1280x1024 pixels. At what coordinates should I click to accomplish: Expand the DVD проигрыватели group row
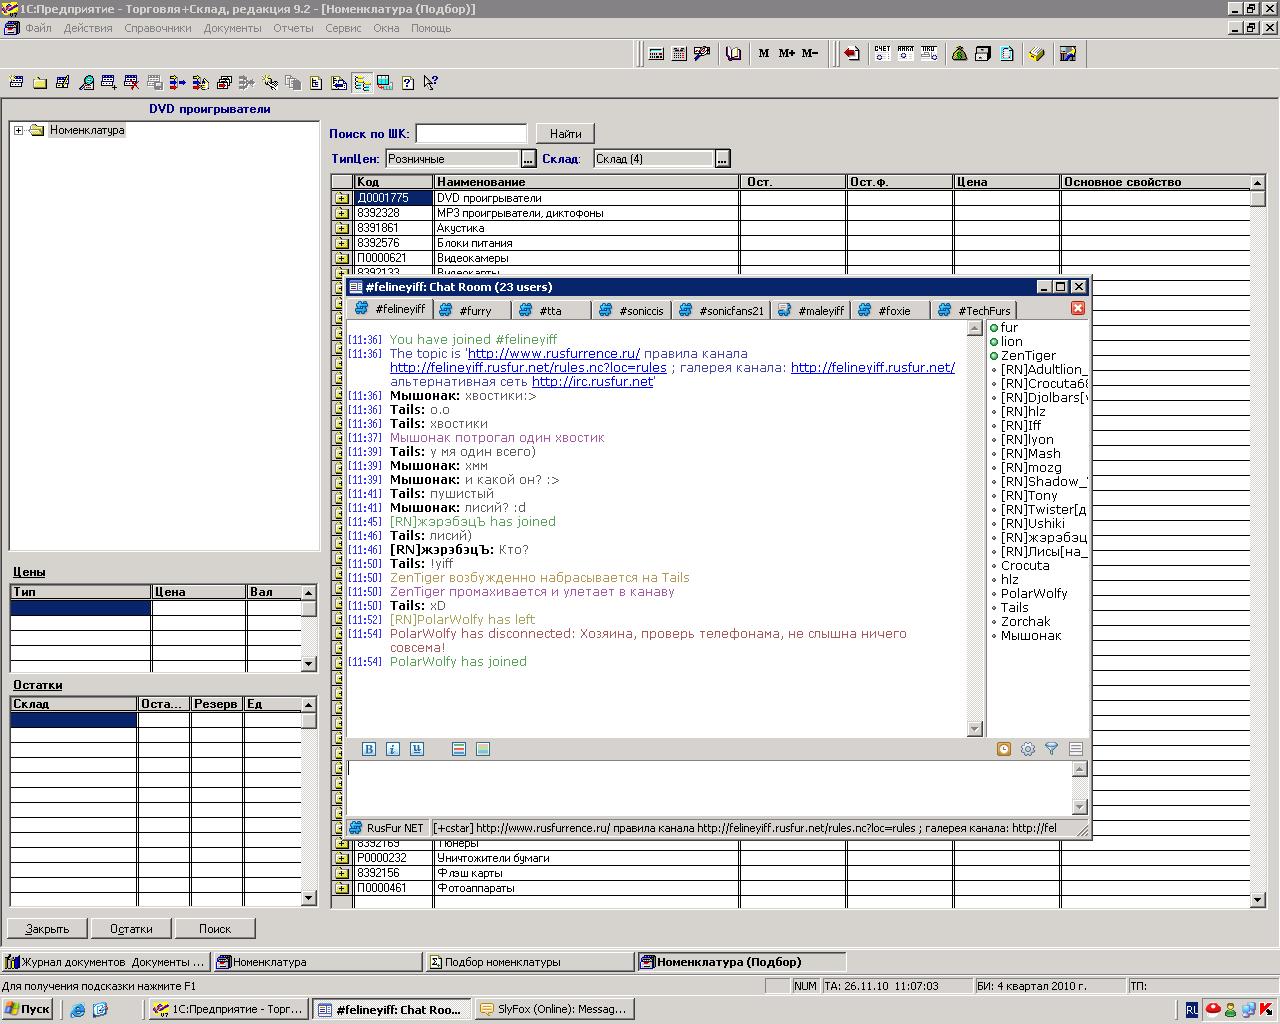point(342,198)
